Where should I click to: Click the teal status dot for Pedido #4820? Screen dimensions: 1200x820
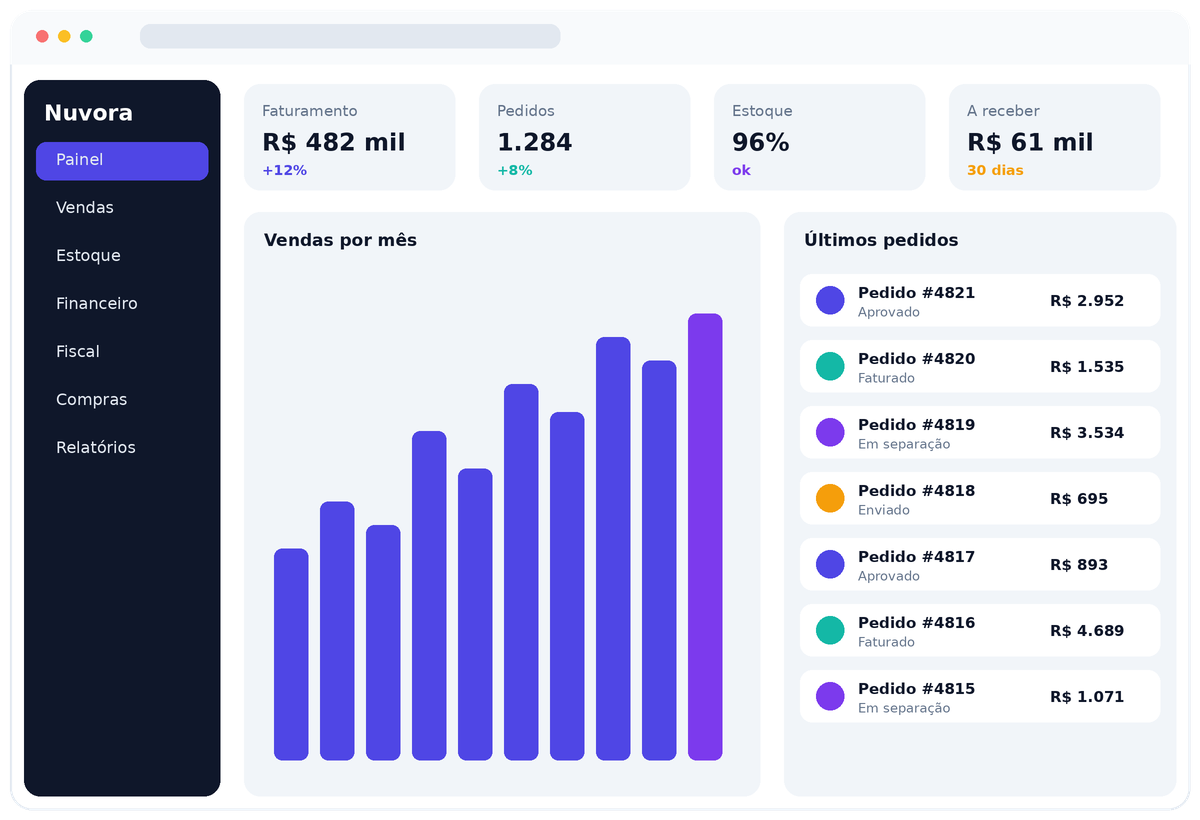pos(830,366)
